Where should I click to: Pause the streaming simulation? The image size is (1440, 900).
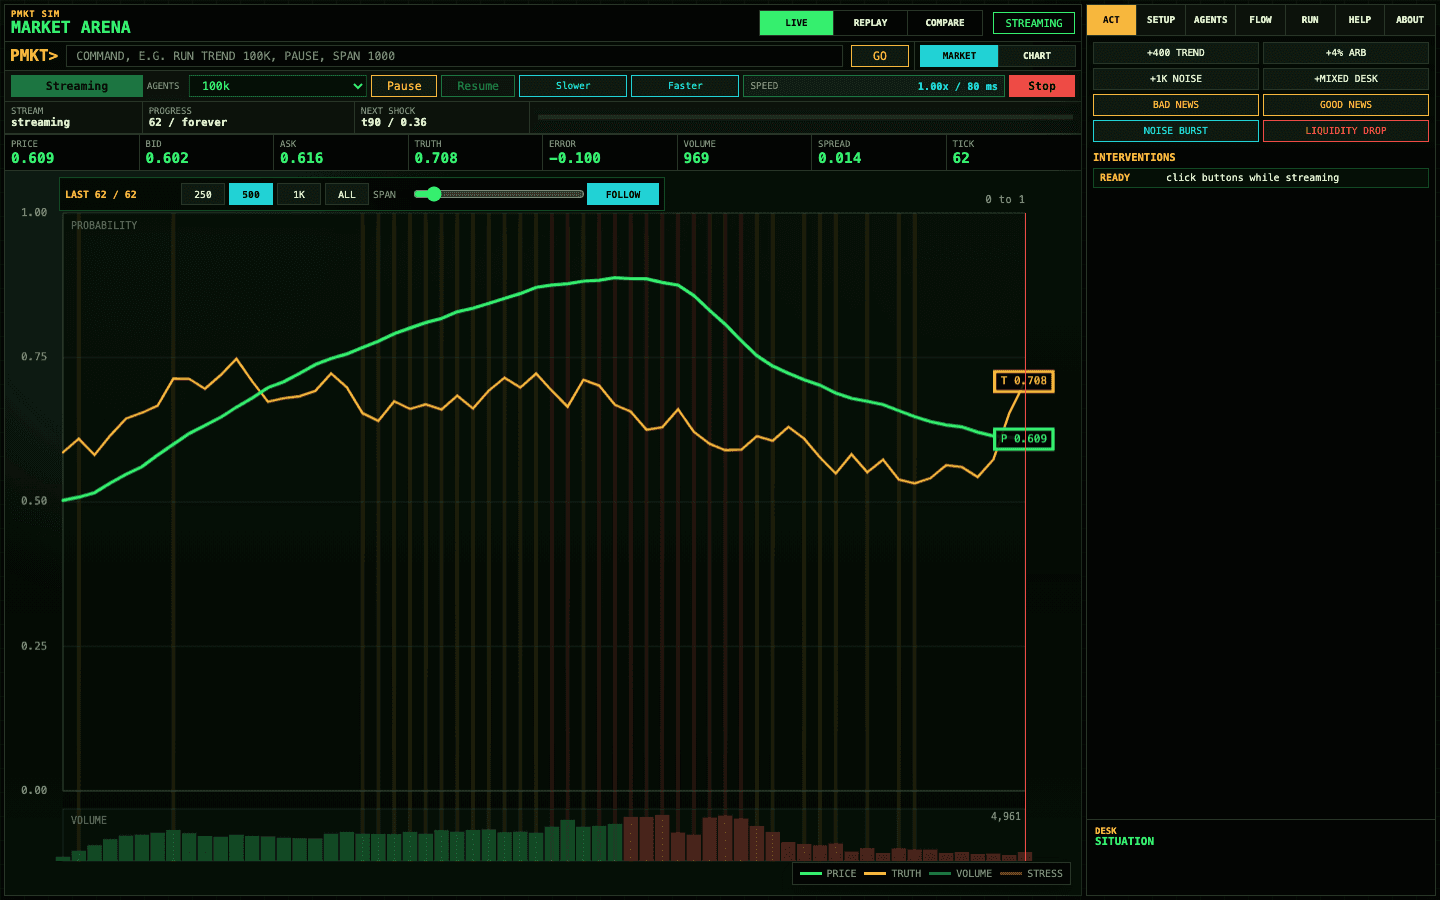pos(404,86)
